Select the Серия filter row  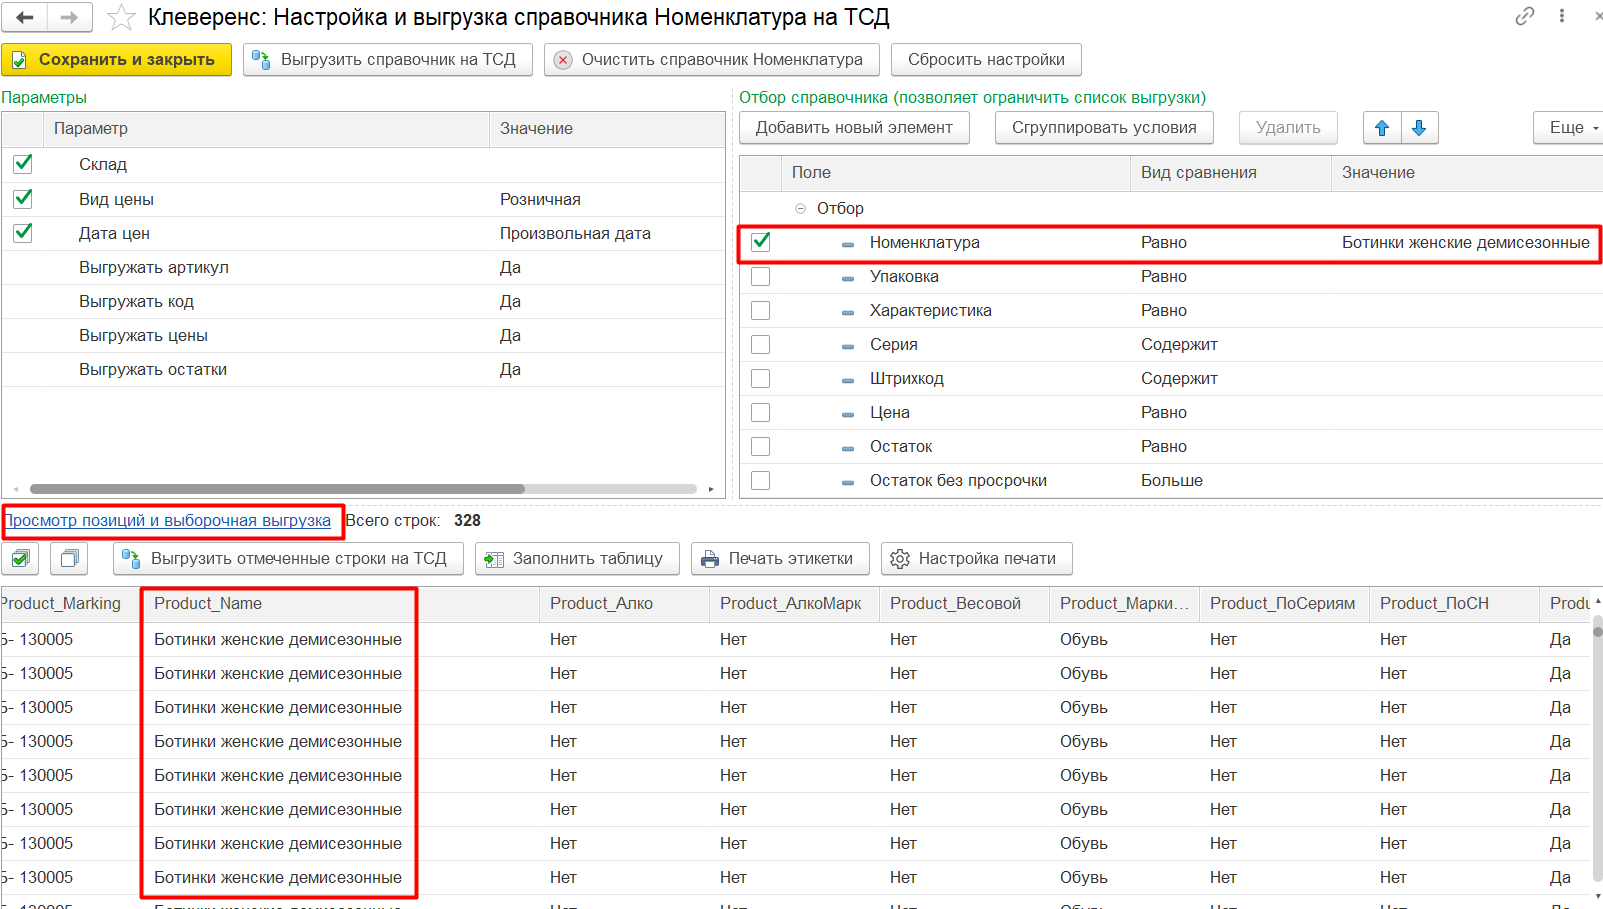[x=1171, y=344]
